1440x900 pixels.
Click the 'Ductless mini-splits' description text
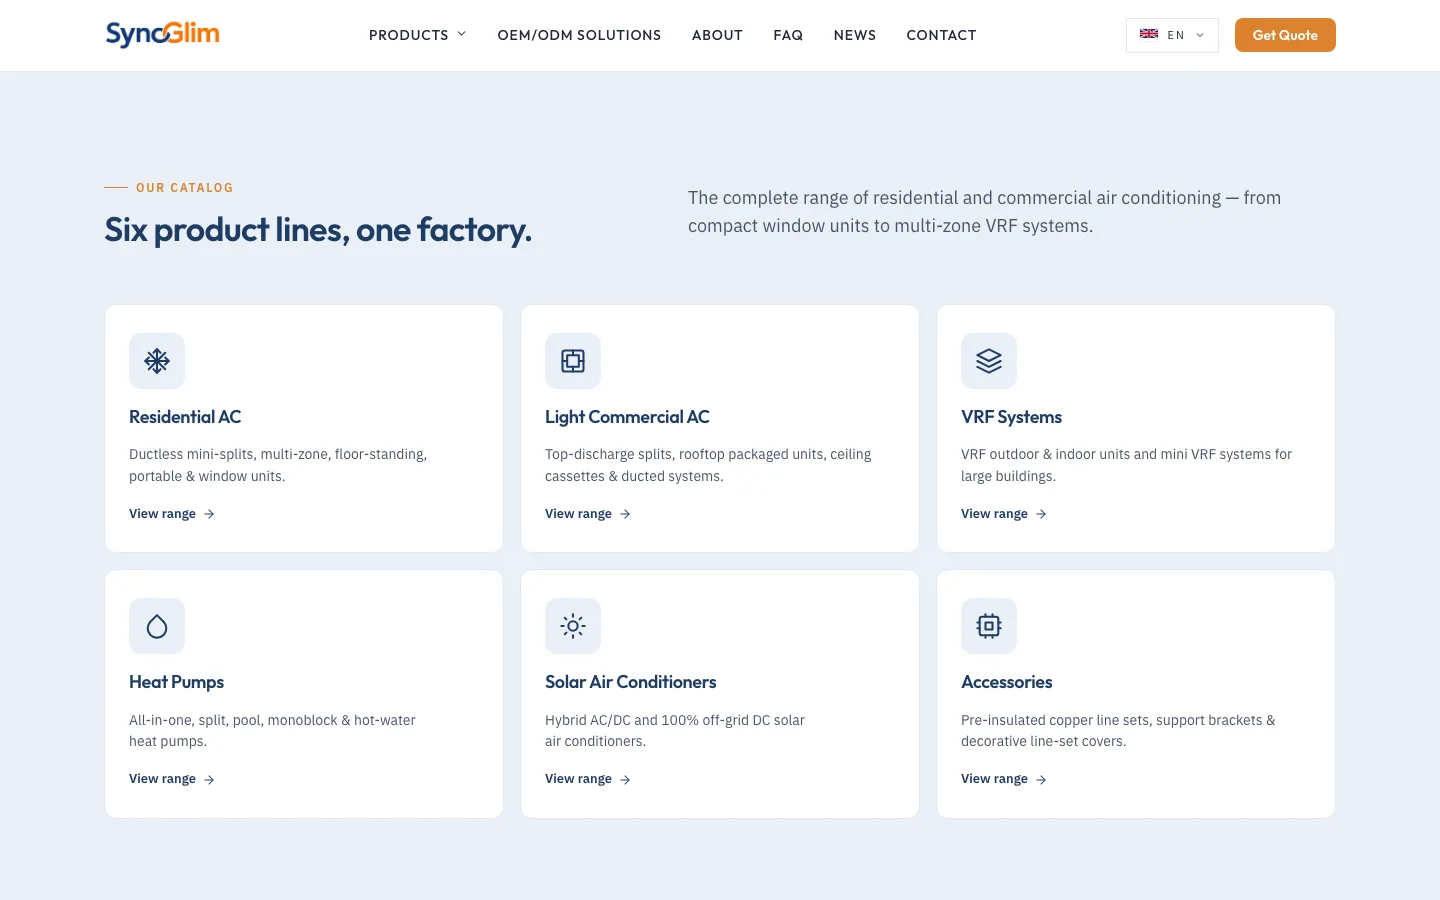tap(278, 465)
